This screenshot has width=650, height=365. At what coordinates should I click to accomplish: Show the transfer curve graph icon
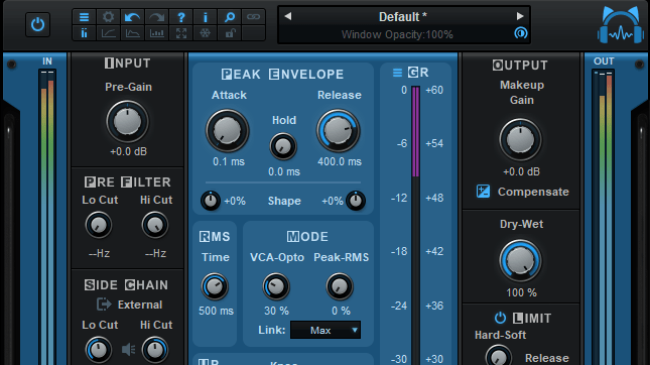(x=108, y=33)
